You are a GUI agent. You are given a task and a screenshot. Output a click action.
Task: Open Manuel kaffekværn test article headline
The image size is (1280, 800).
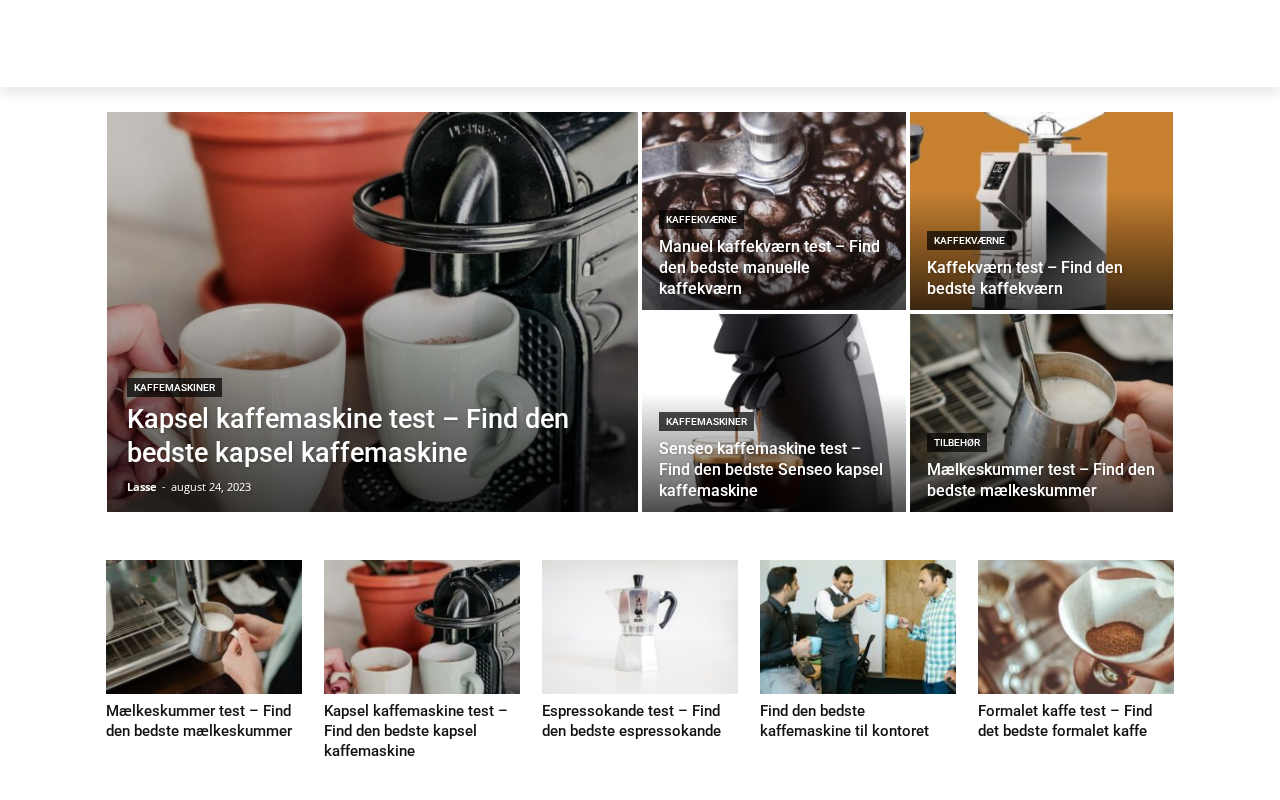[x=769, y=268]
